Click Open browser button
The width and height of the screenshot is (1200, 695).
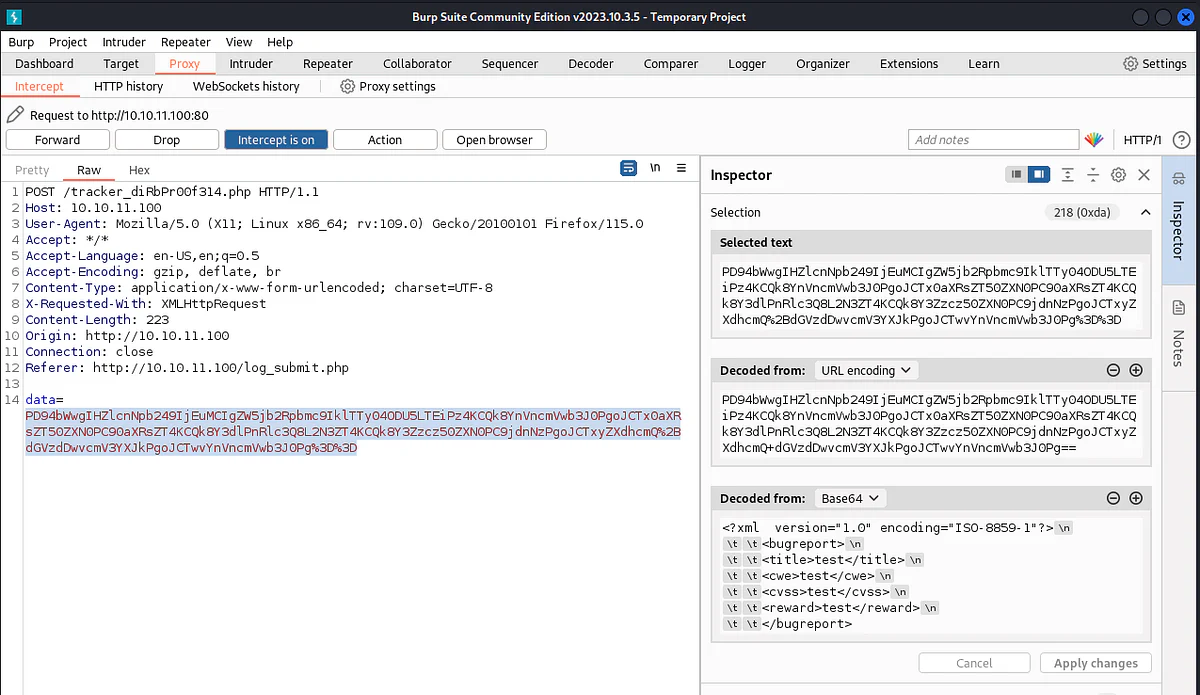[494, 140]
